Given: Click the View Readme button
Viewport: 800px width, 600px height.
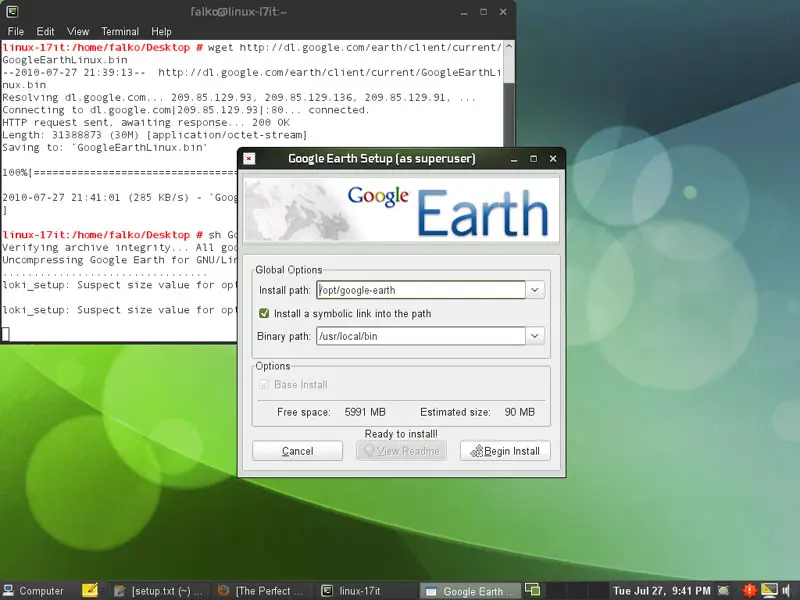Looking at the screenshot, I should [x=401, y=451].
